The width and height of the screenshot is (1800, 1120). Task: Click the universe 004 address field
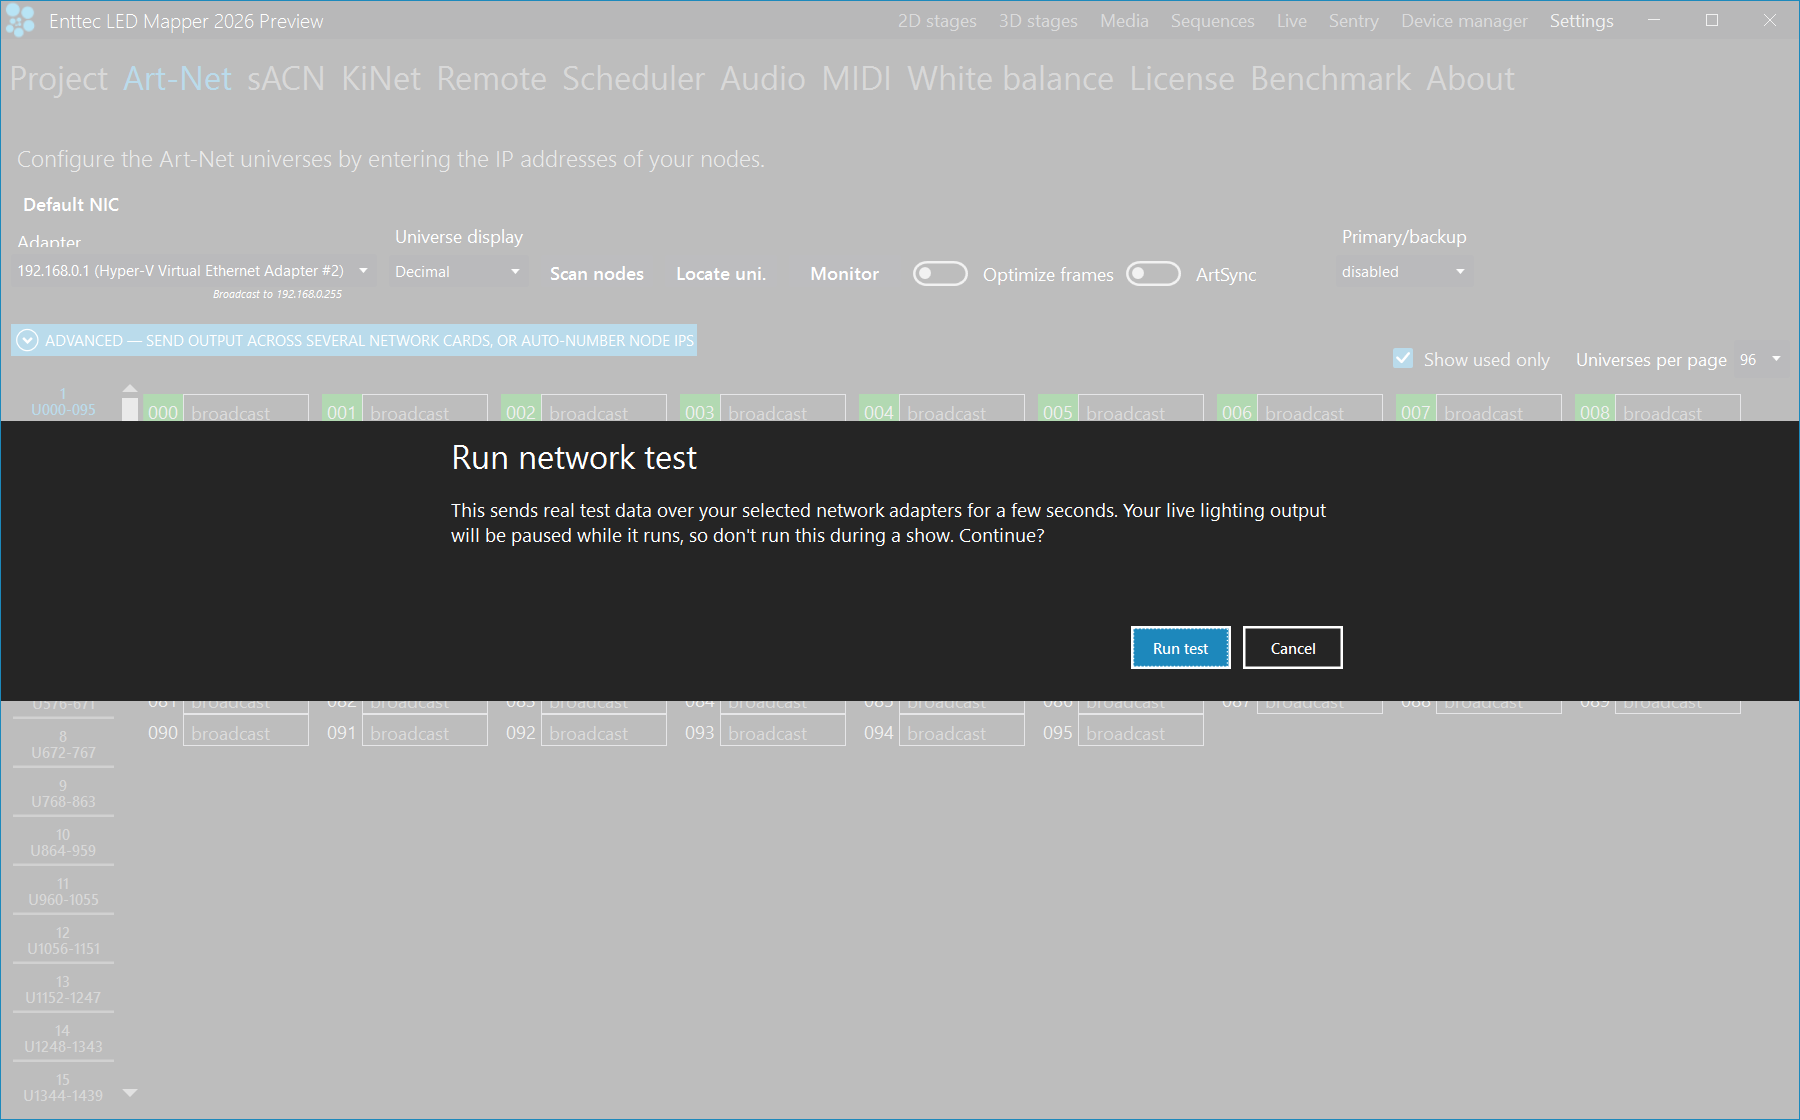coord(962,409)
